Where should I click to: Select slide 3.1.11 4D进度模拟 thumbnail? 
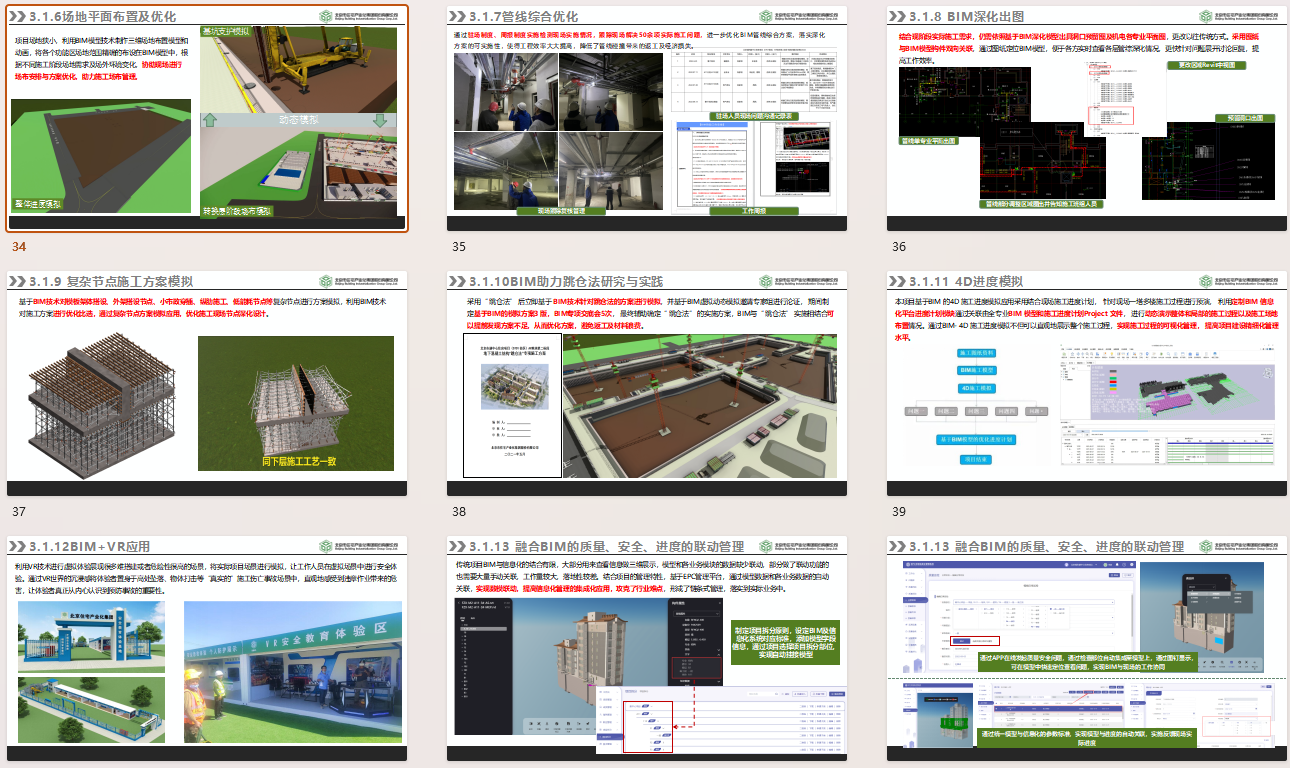(x=1086, y=383)
